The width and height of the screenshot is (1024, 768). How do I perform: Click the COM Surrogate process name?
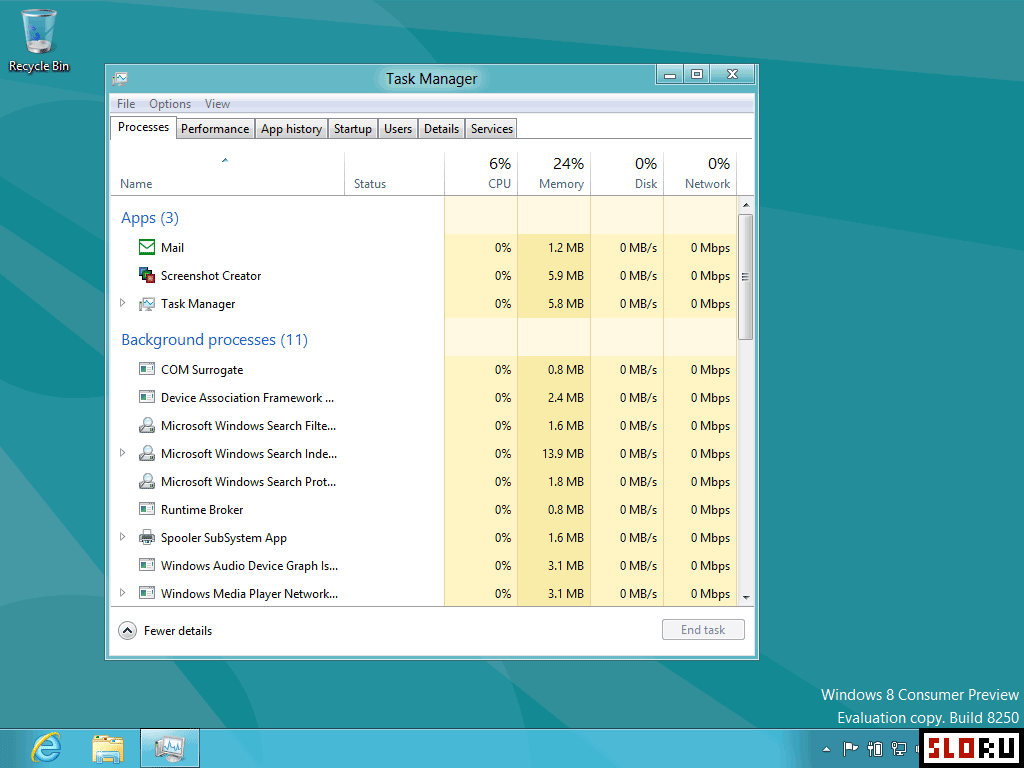click(x=202, y=370)
